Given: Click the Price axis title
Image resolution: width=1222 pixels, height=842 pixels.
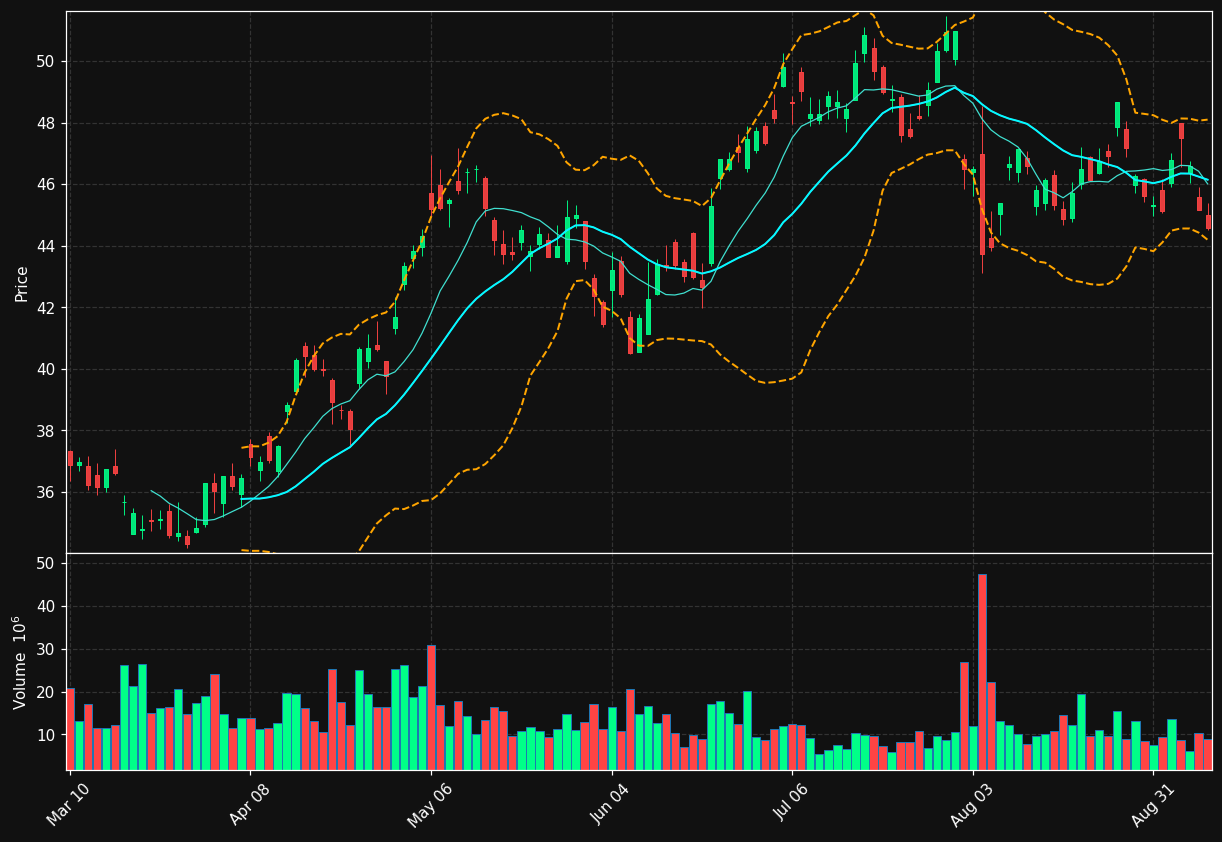Looking at the screenshot, I should click(21, 283).
